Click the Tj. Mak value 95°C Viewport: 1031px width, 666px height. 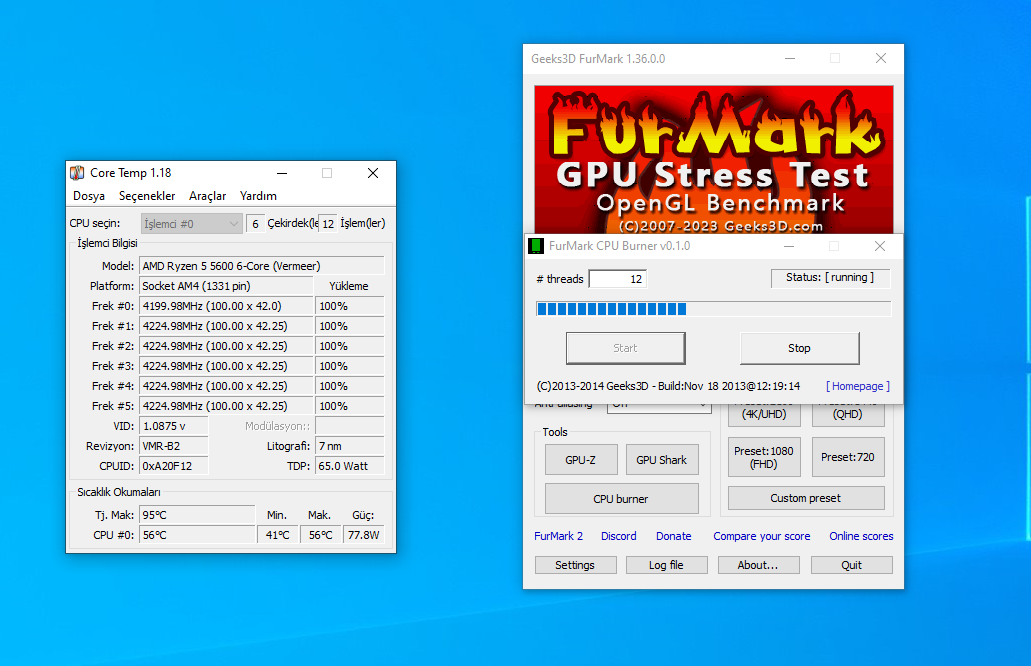pos(197,515)
